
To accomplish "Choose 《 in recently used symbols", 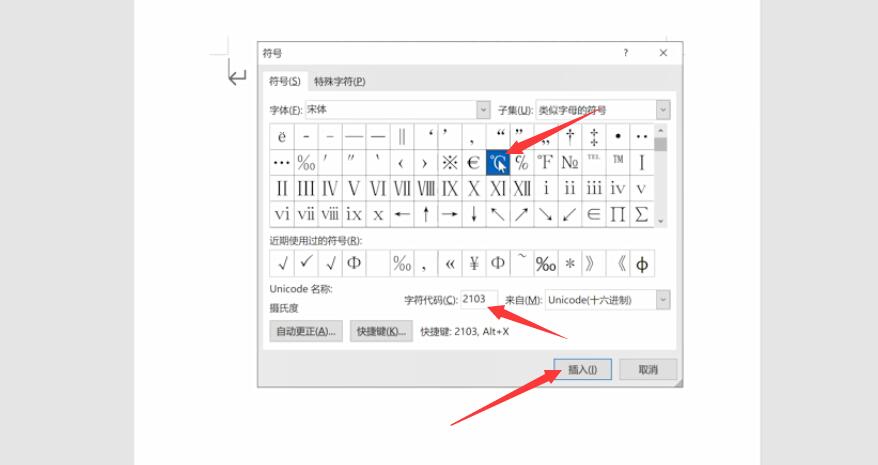I will tap(618, 263).
